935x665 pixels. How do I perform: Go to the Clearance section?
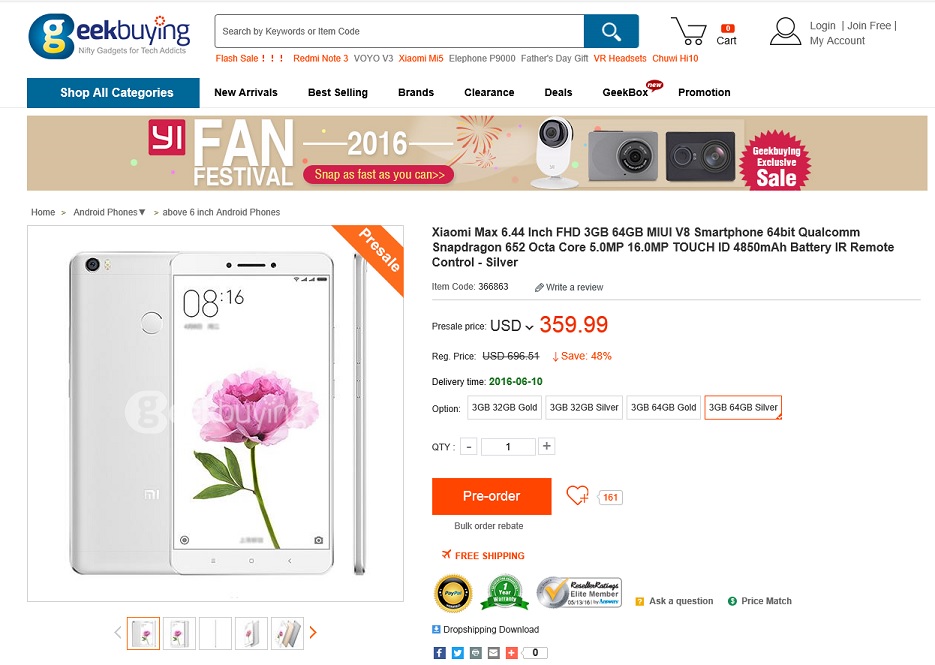[x=489, y=92]
